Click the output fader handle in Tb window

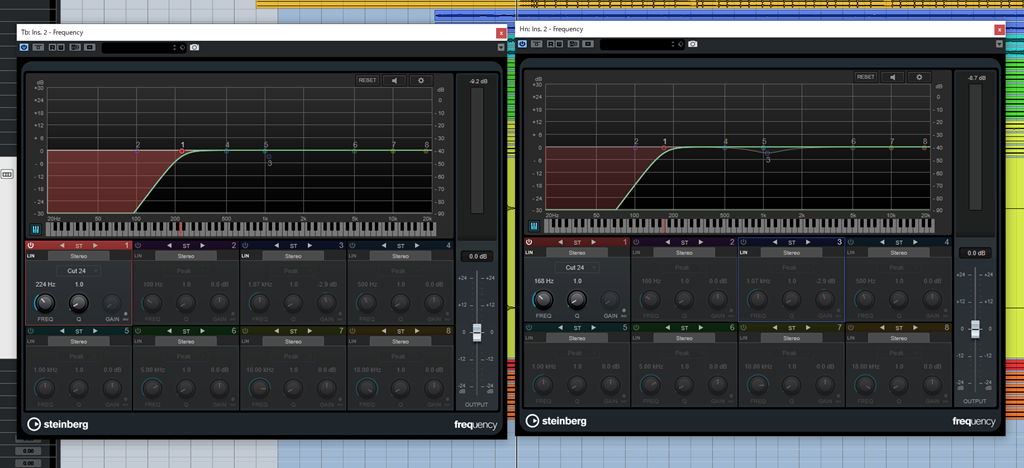point(477,331)
